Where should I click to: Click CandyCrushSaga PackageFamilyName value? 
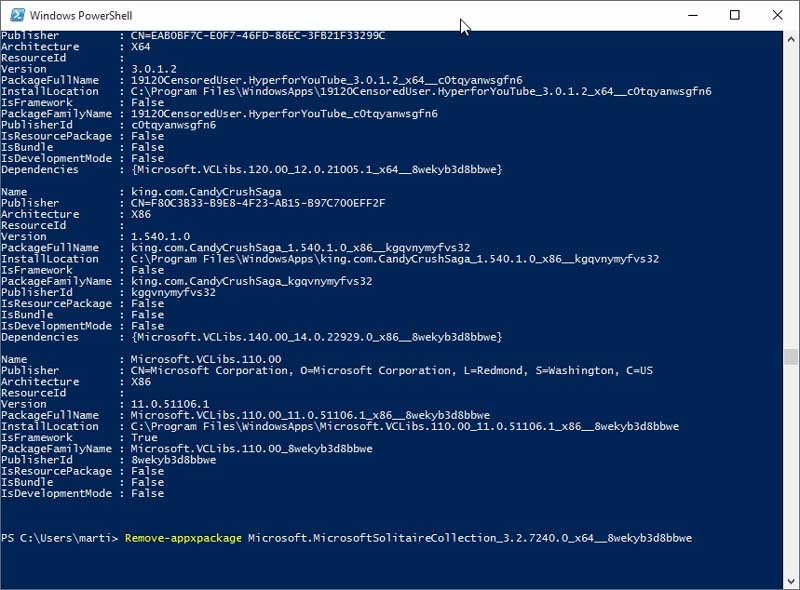(252, 281)
